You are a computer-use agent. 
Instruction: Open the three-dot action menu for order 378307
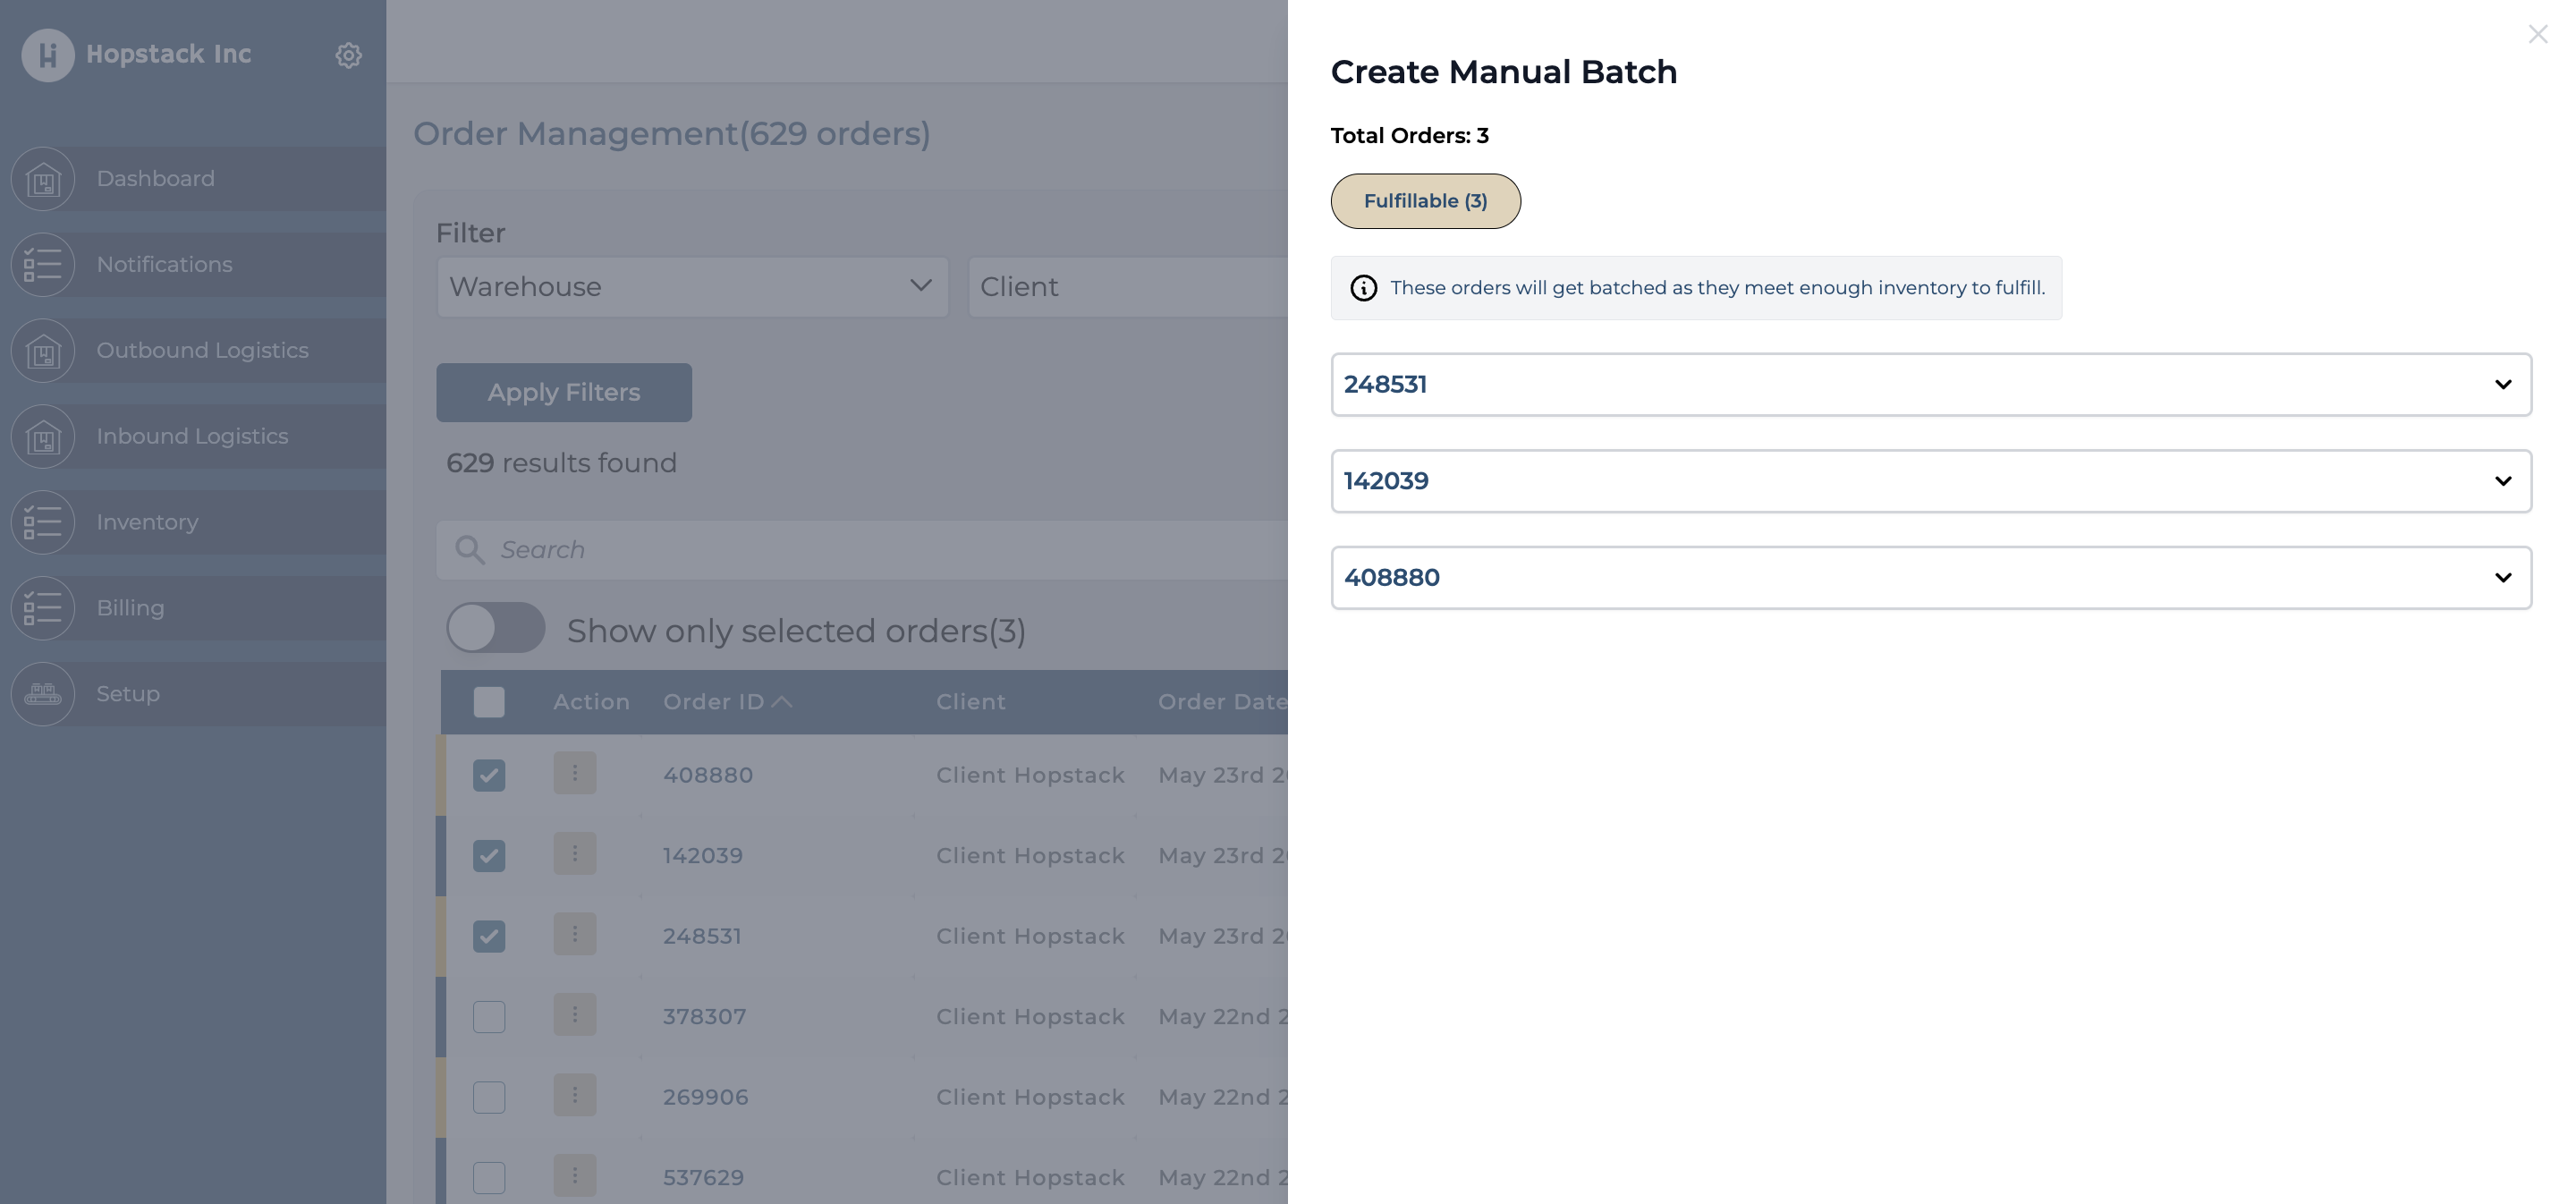(x=575, y=1015)
